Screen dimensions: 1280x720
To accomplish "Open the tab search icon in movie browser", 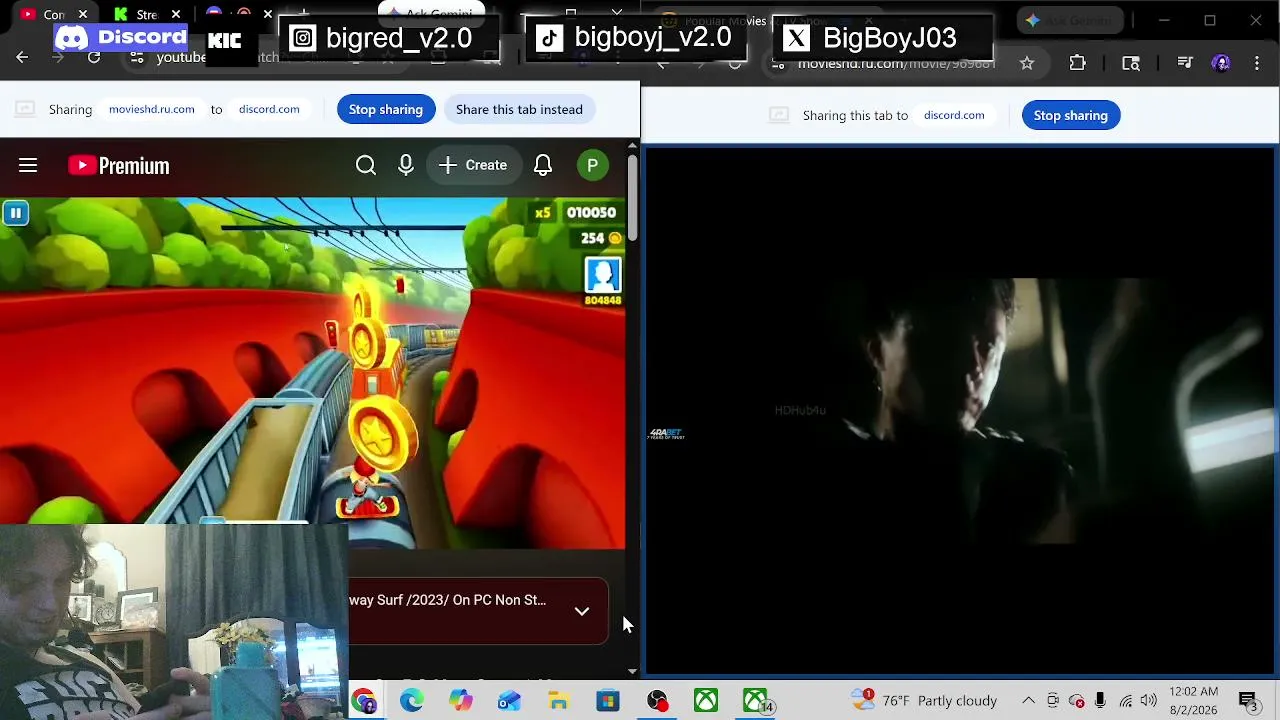I will click(x=1131, y=63).
